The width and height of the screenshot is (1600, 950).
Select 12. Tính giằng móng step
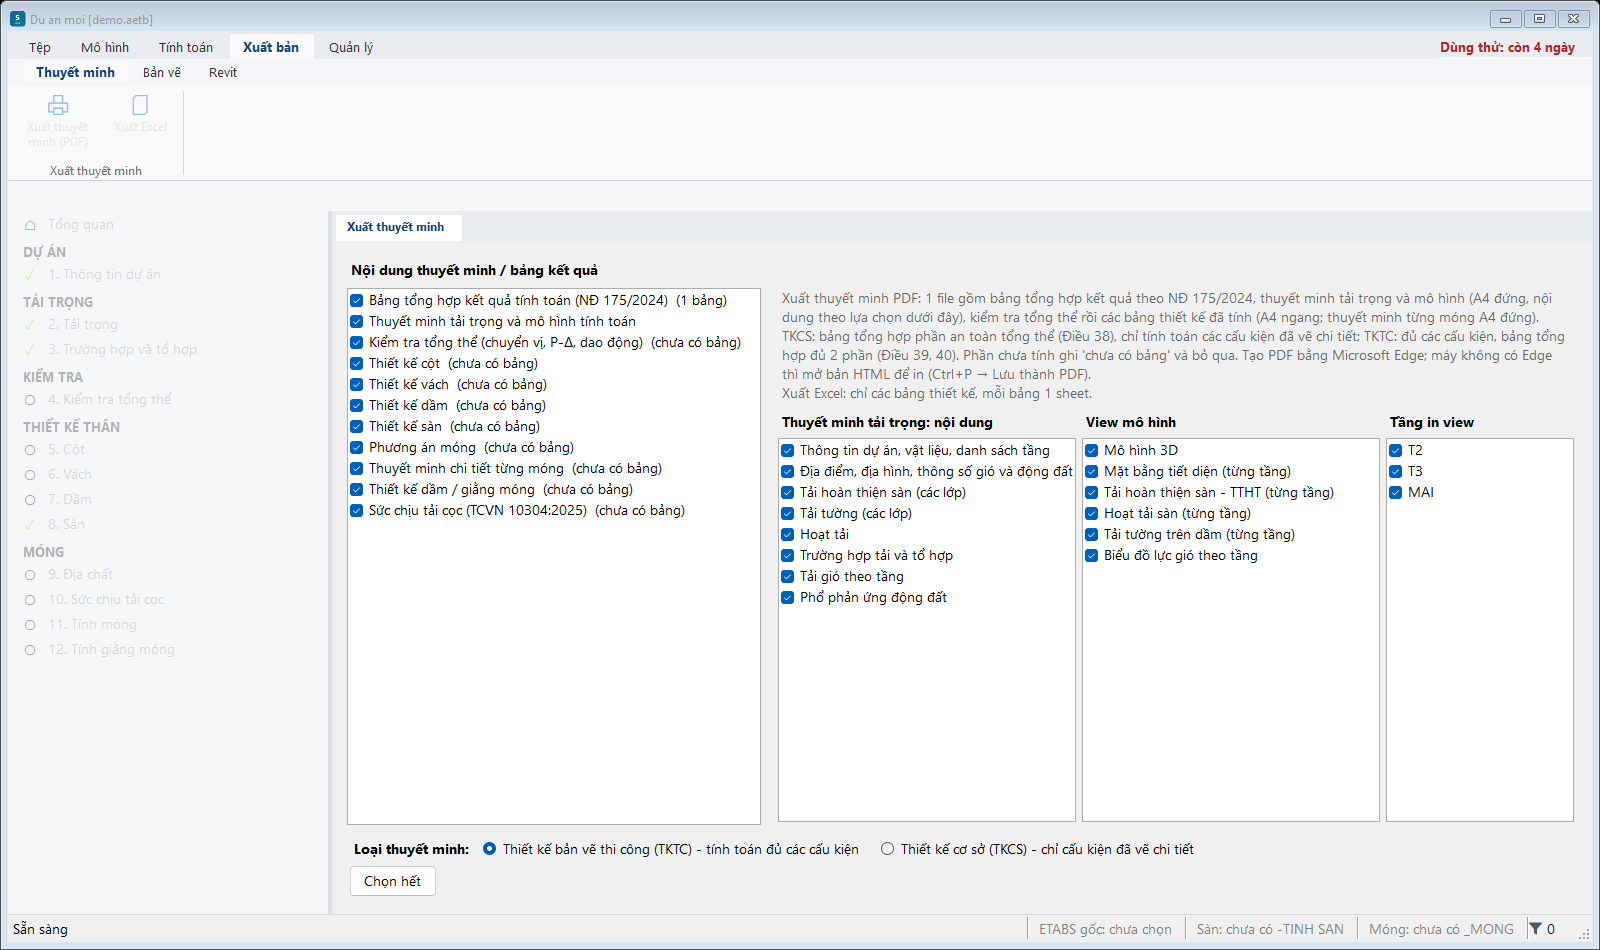pos(112,649)
